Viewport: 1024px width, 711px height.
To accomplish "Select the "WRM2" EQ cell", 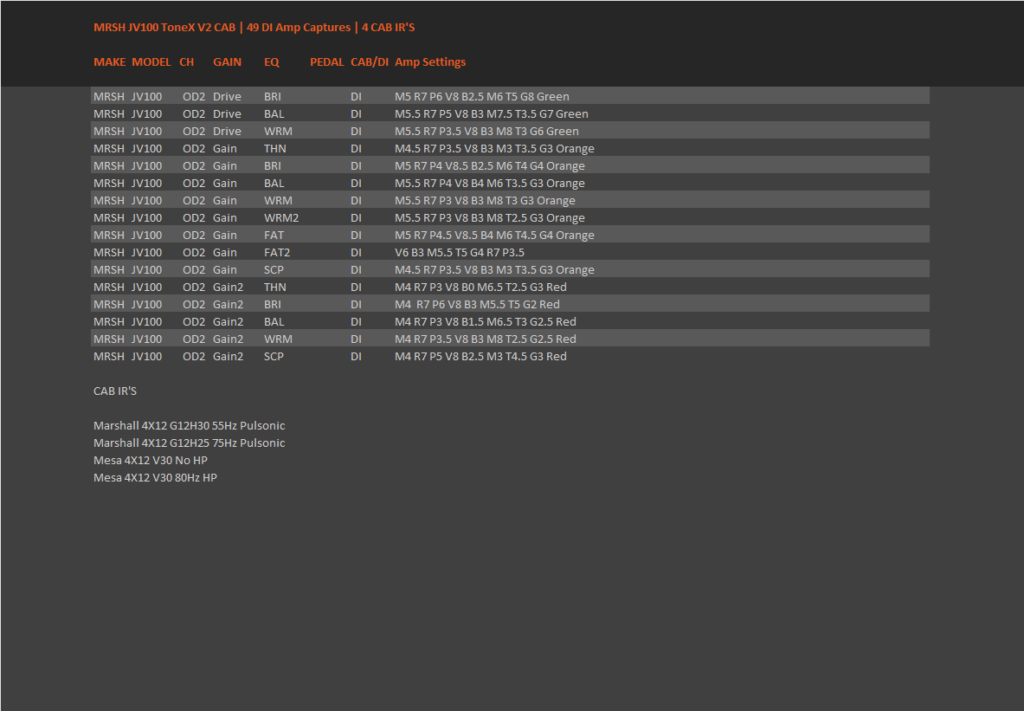I will (x=281, y=217).
